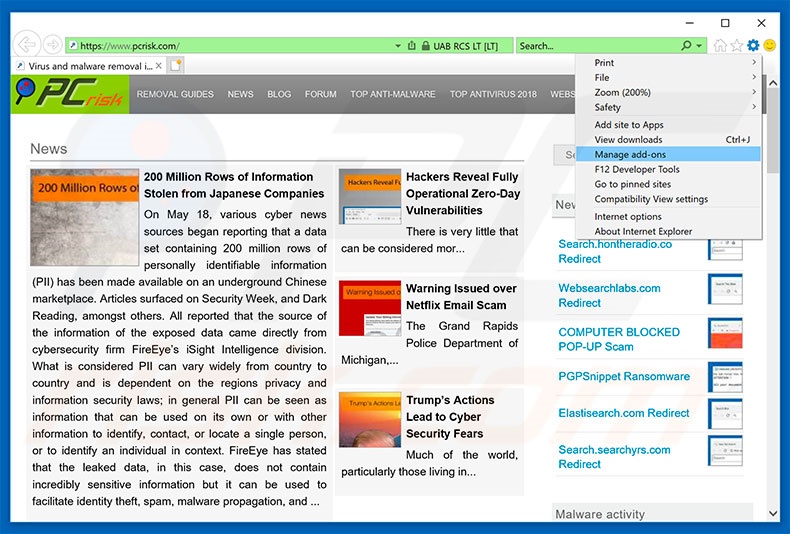Open the address bar history dropdown arrow
Screen dimensions: 790x534
click(x=398, y=46)
